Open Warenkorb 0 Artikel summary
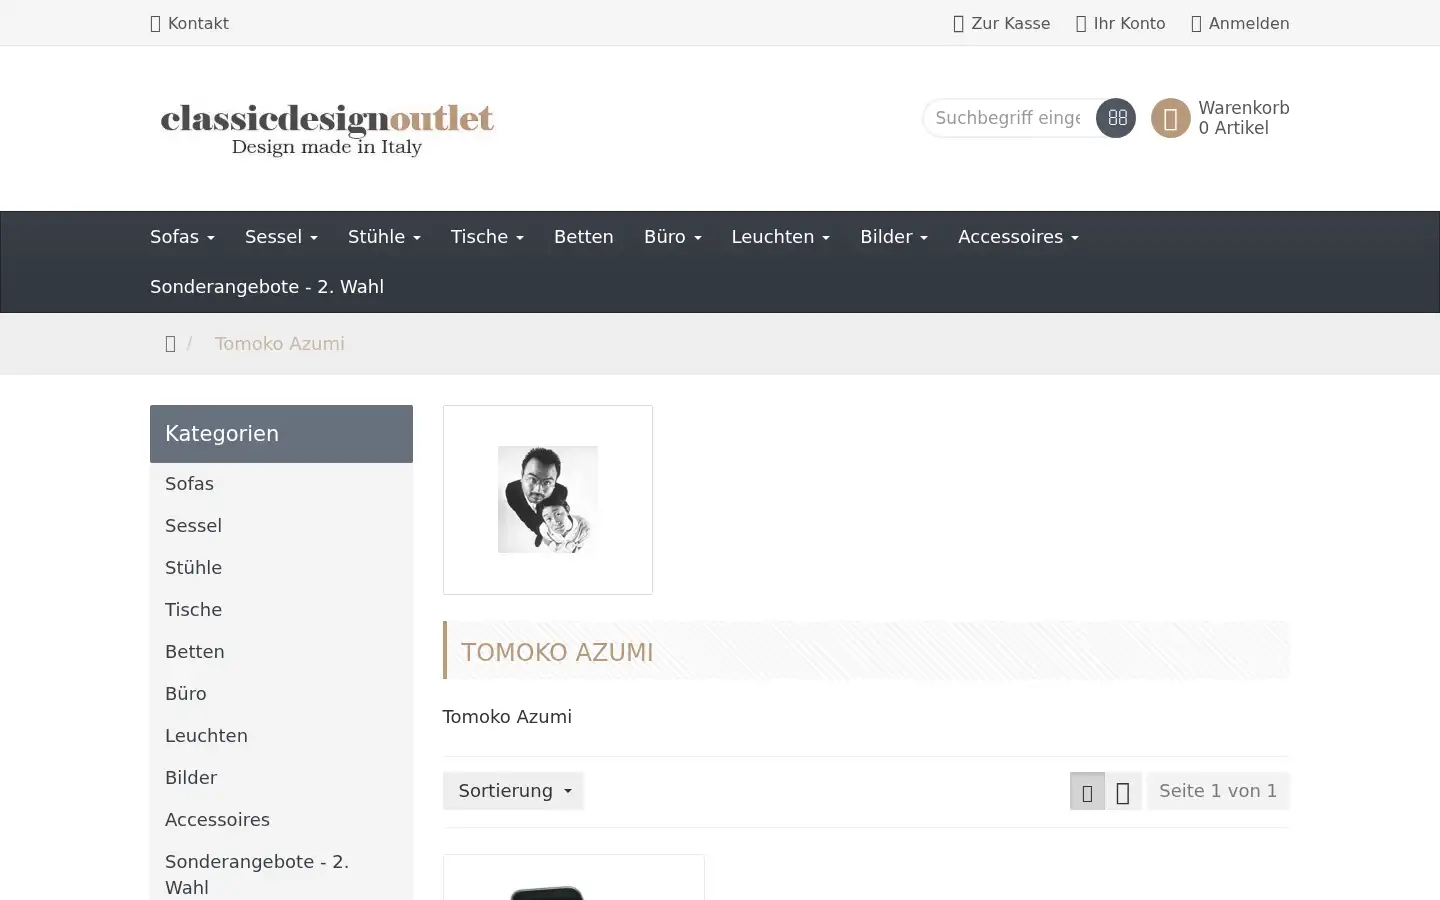This screenshot has height=900, width=1440. pos(1244,118)
